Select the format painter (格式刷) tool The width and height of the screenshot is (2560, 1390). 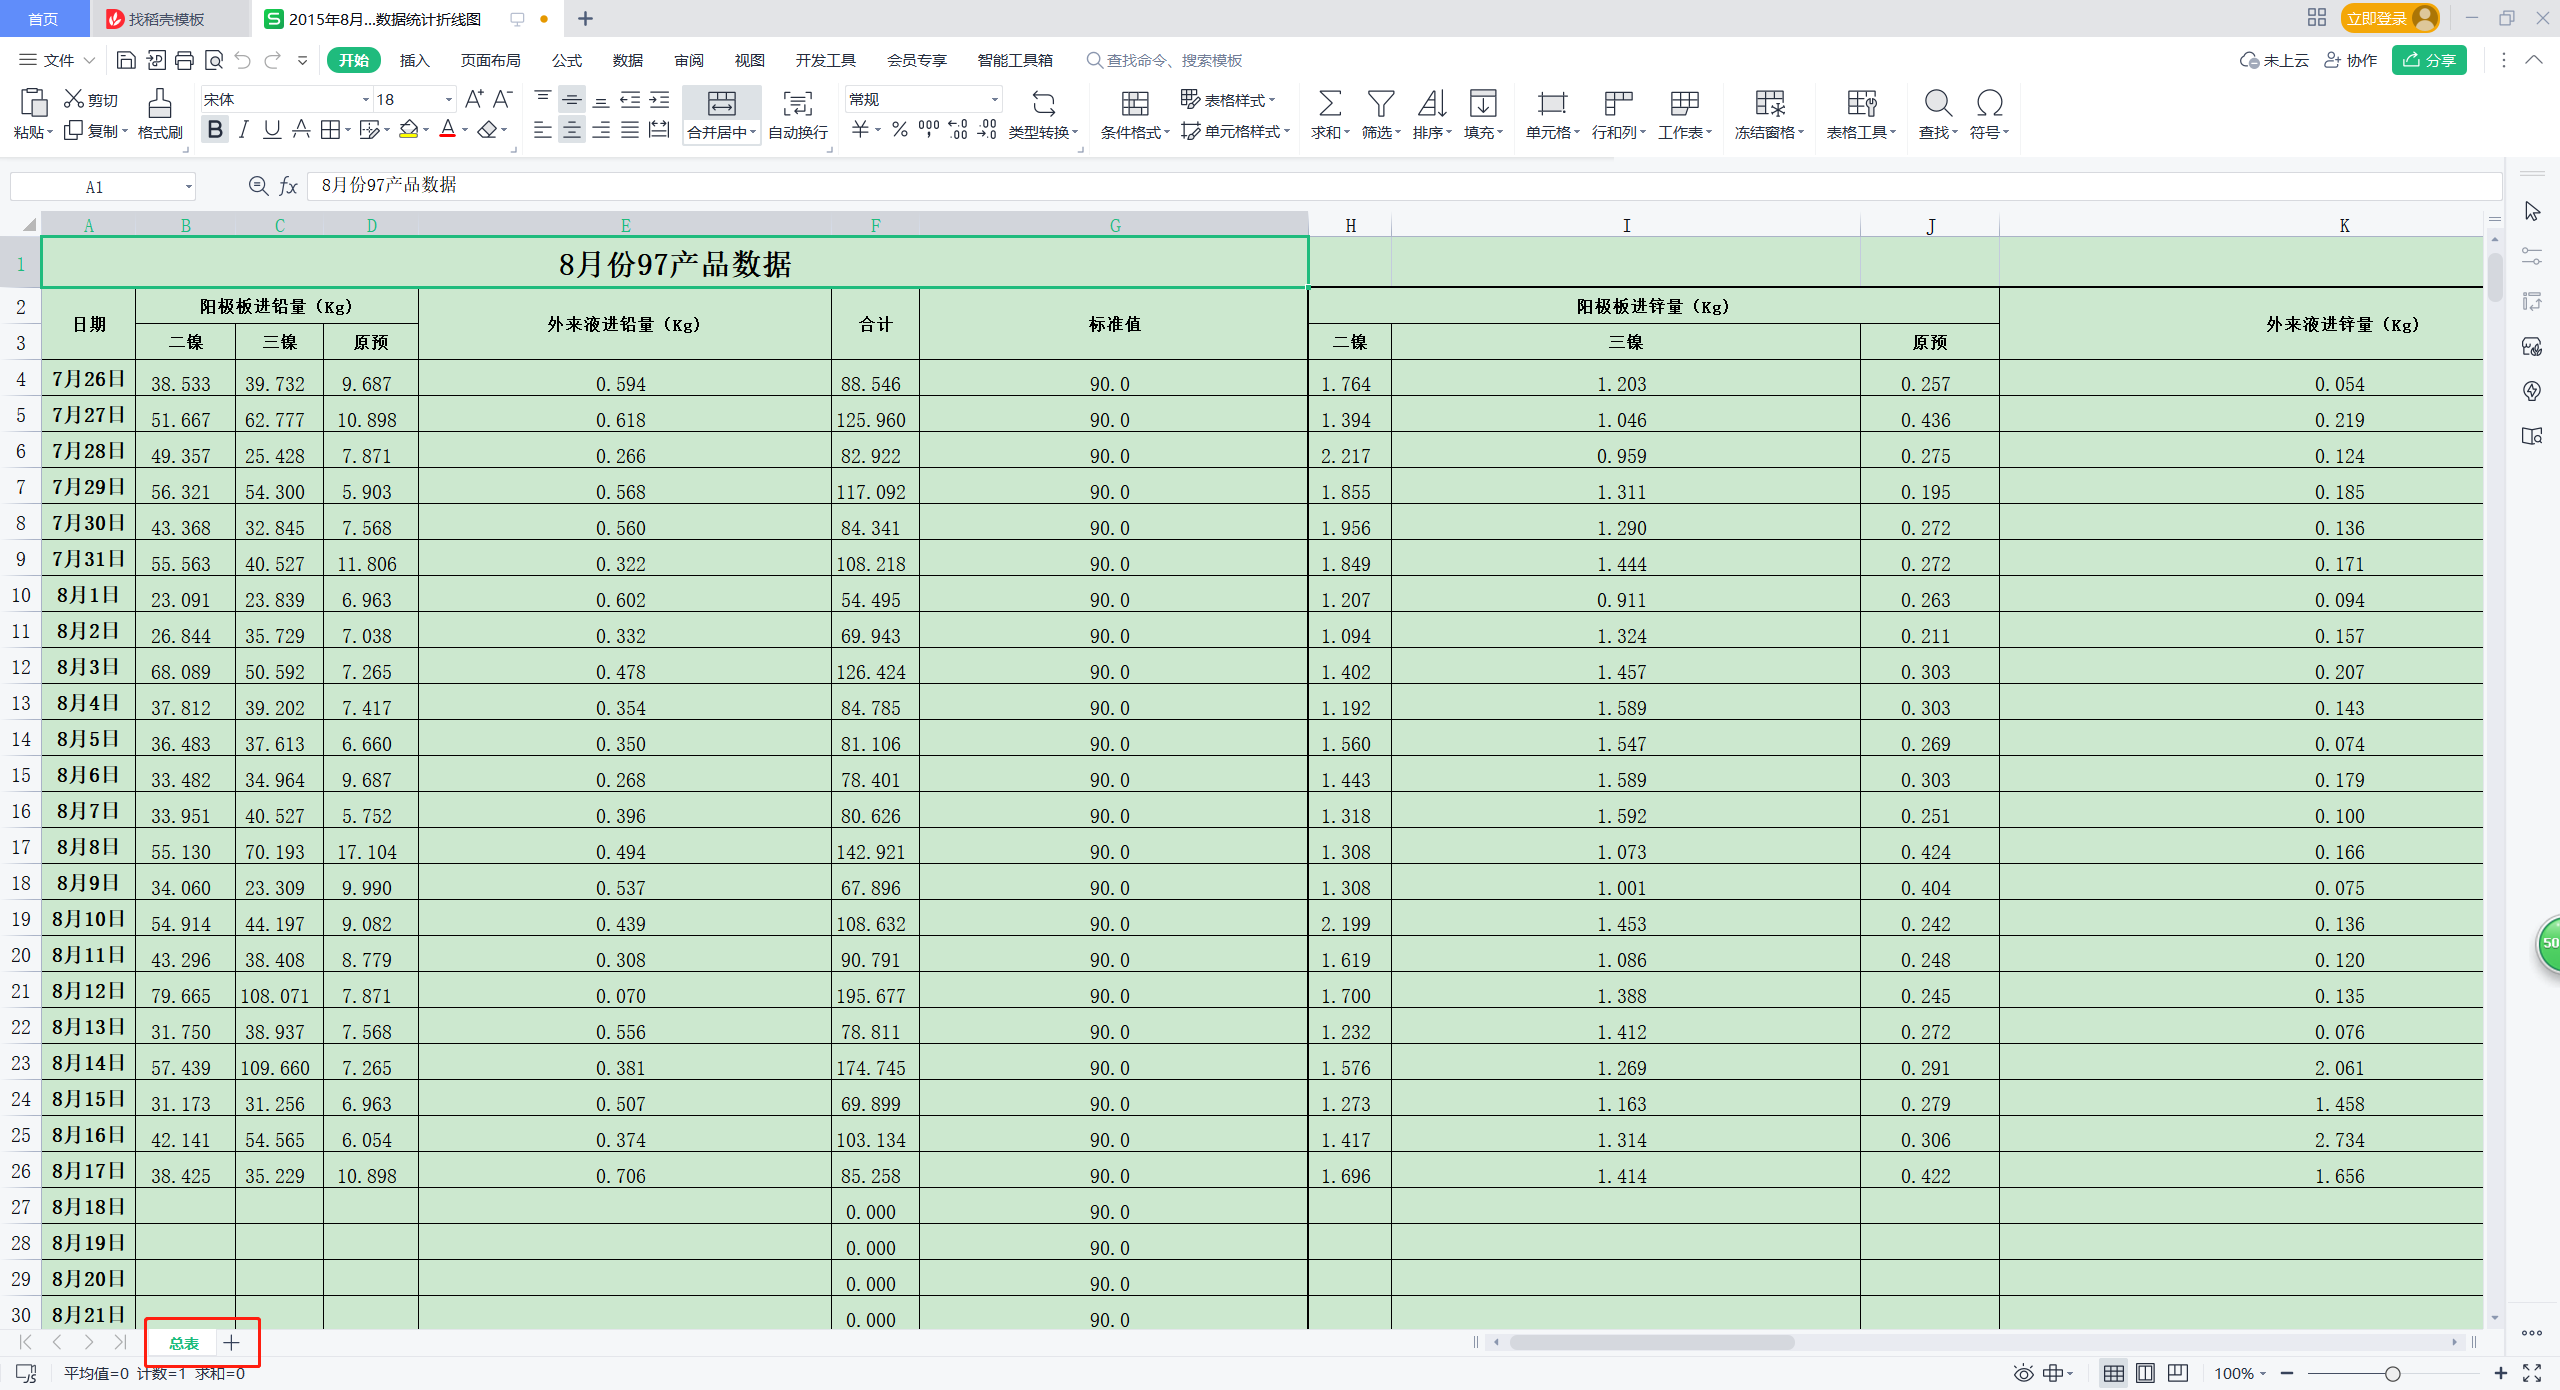coord(159,113)
